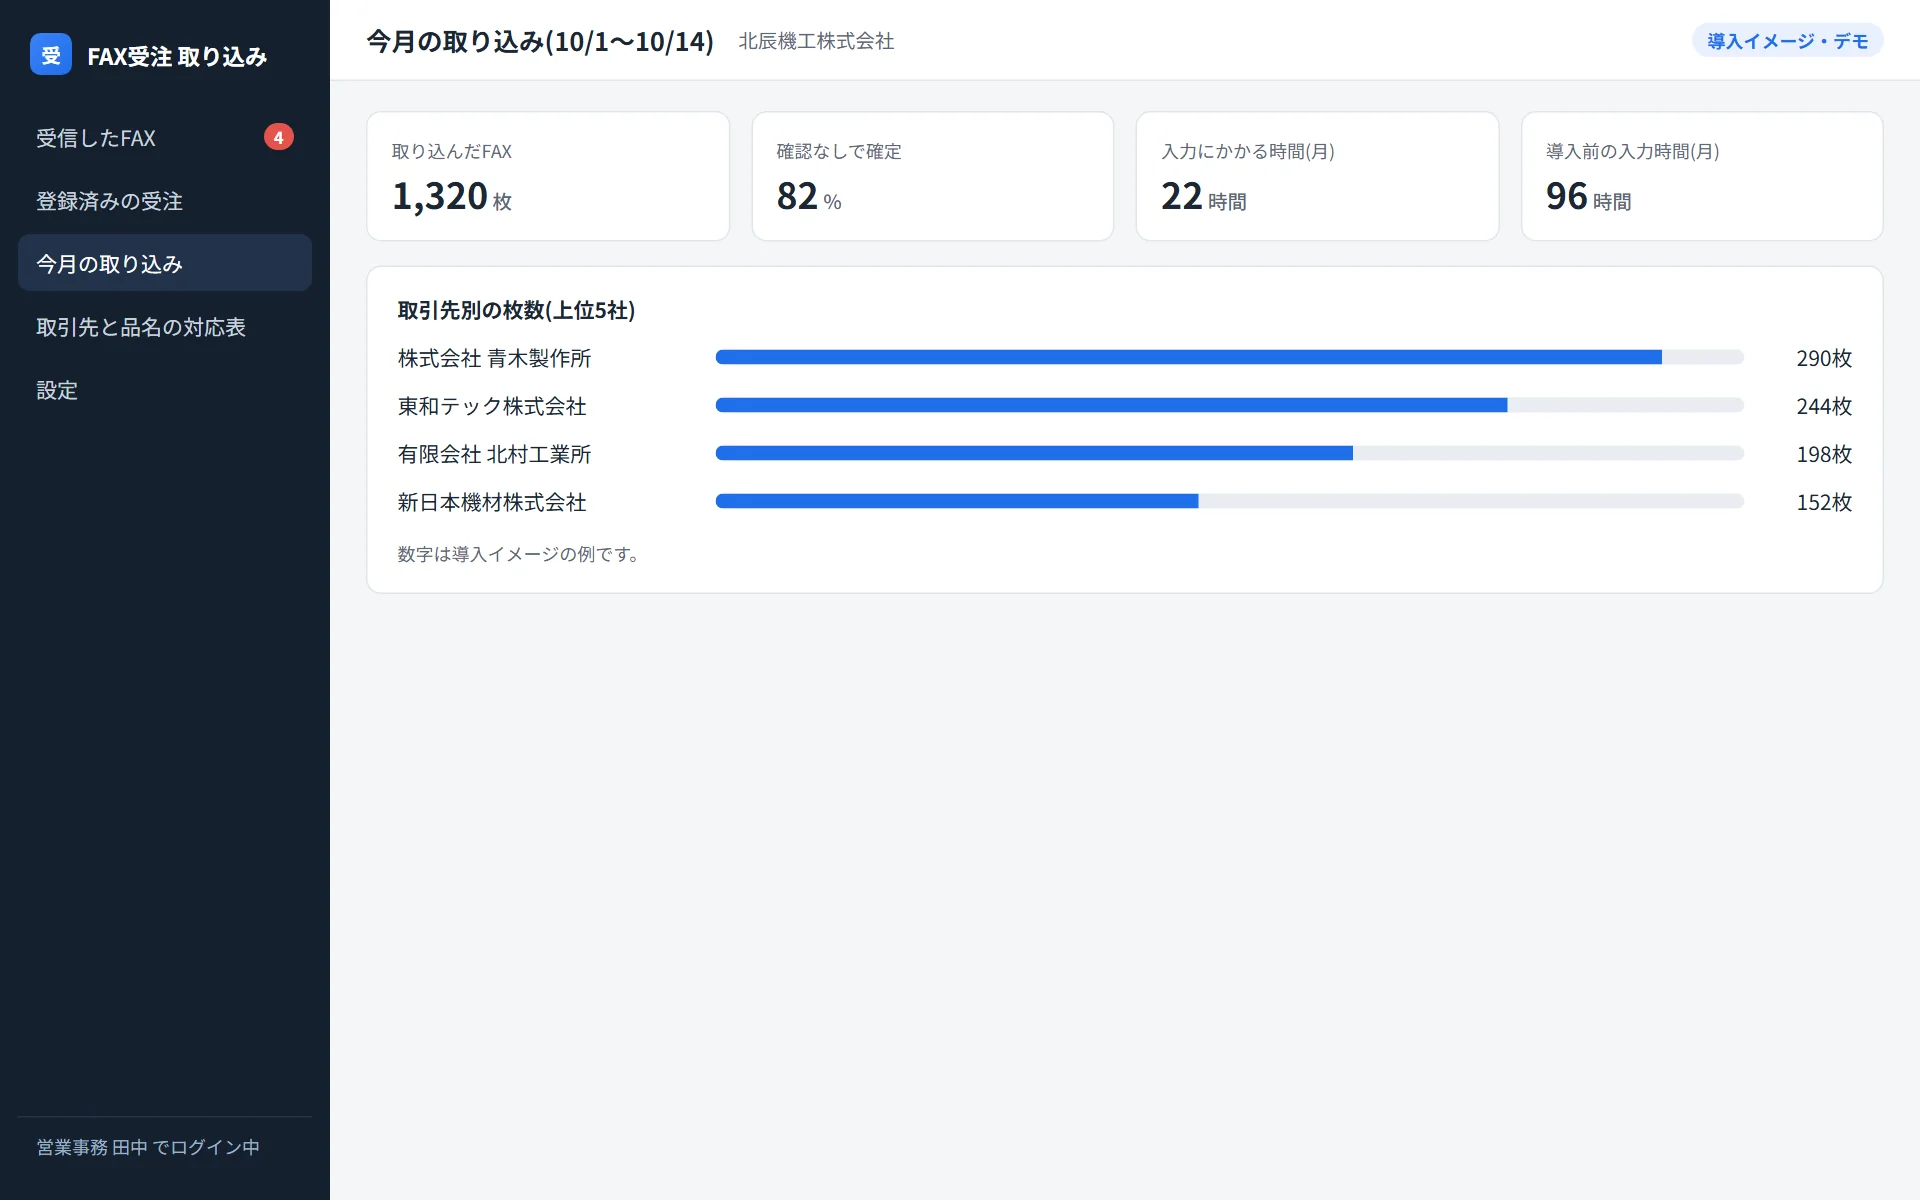Click the 東和テック株式会社 label
Viewport: 1920px width, 1200px height.
[x=492, y=406]
